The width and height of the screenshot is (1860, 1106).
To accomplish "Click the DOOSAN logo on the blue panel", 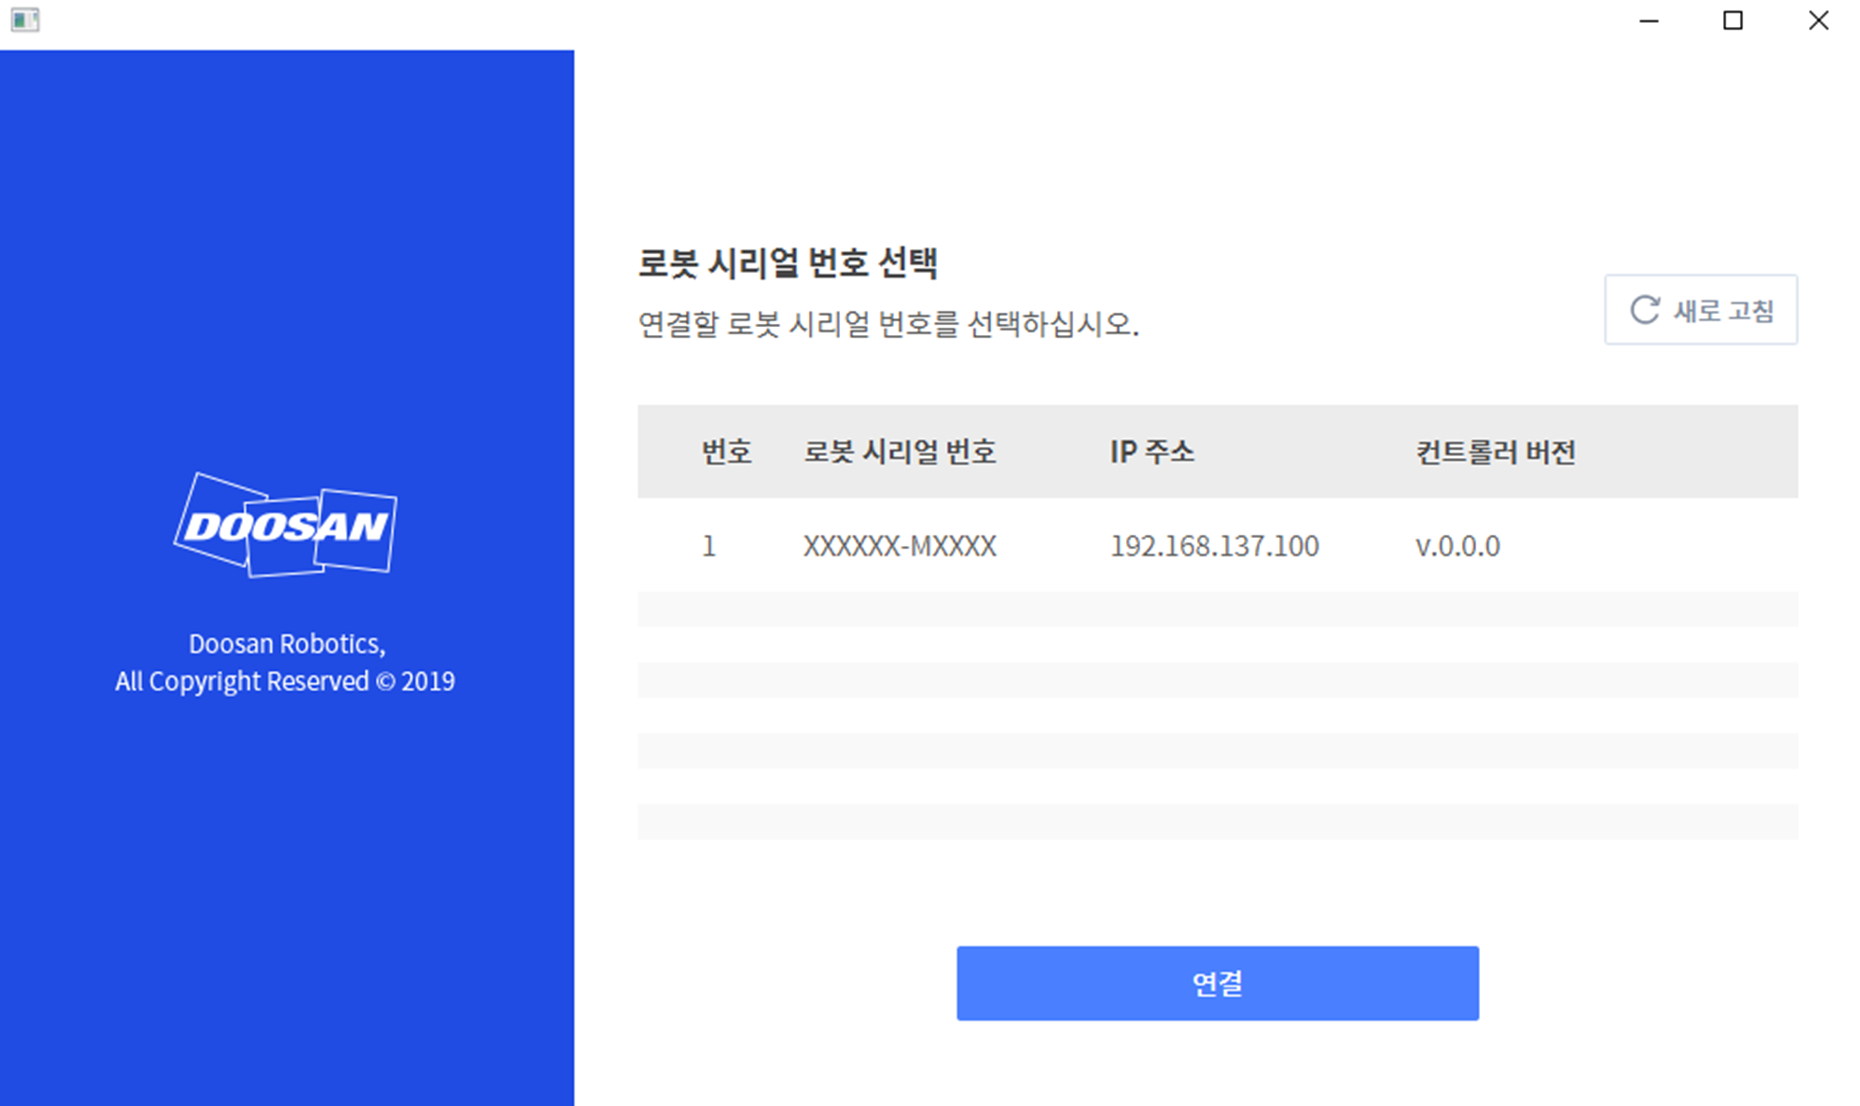I will tap(286, 528).
